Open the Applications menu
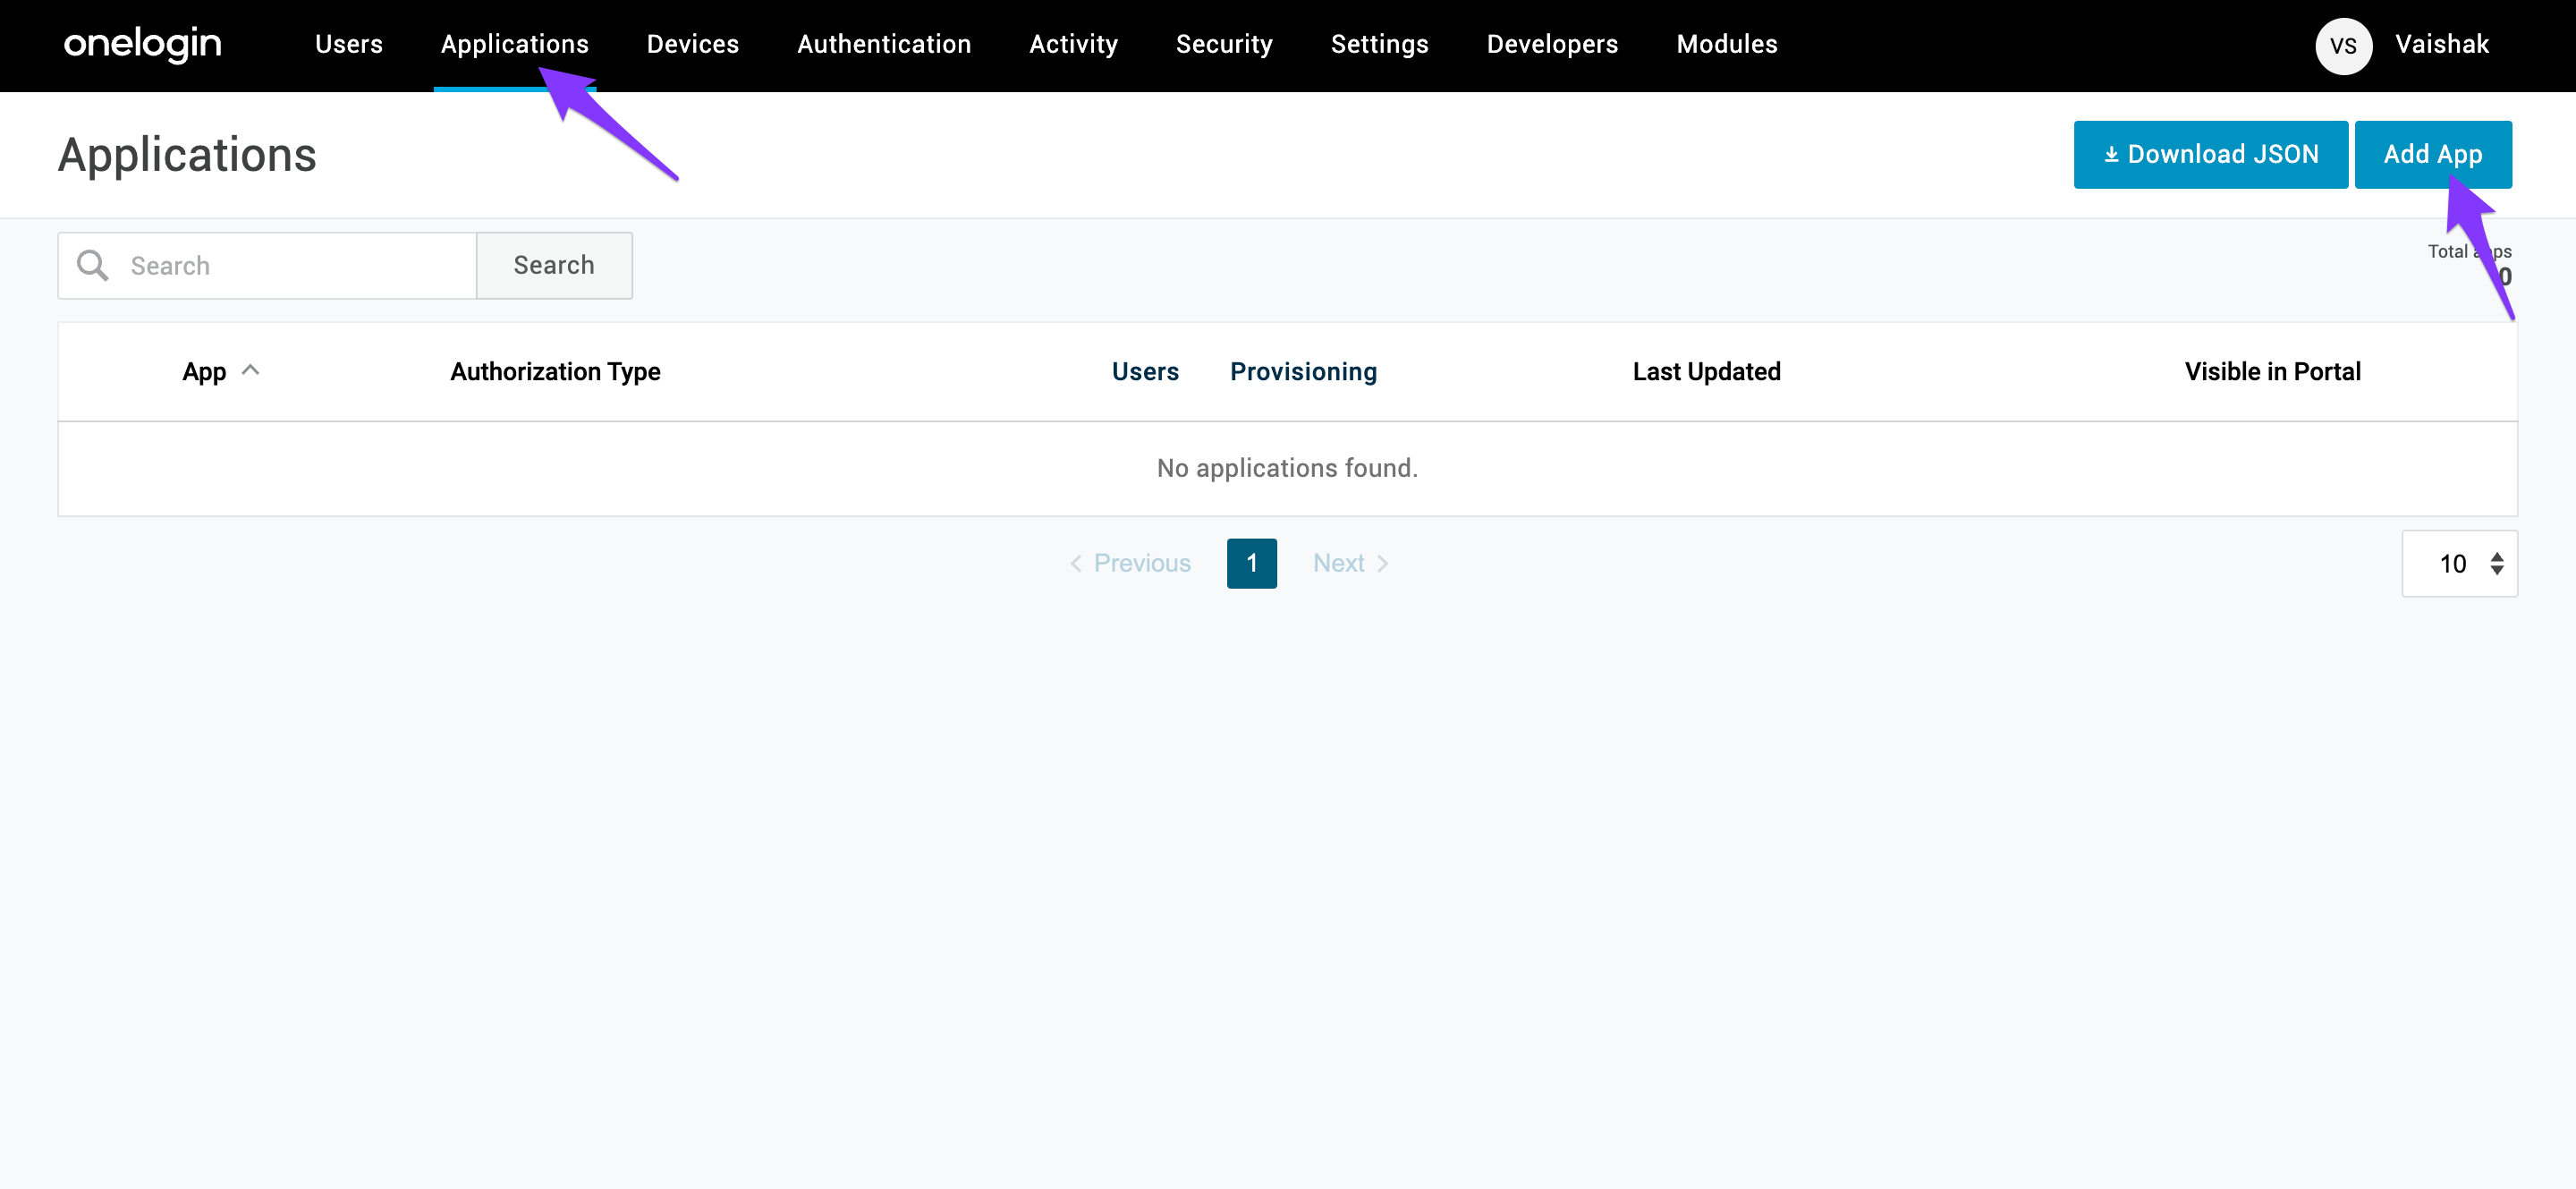The image size is (2576, 1189). (x=514, y=44)
